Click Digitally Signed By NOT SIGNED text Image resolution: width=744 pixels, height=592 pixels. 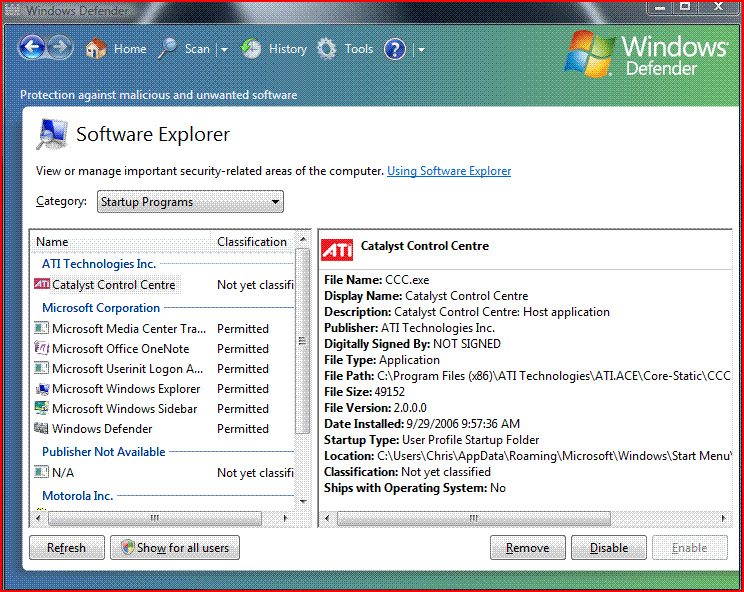point(412,344)
